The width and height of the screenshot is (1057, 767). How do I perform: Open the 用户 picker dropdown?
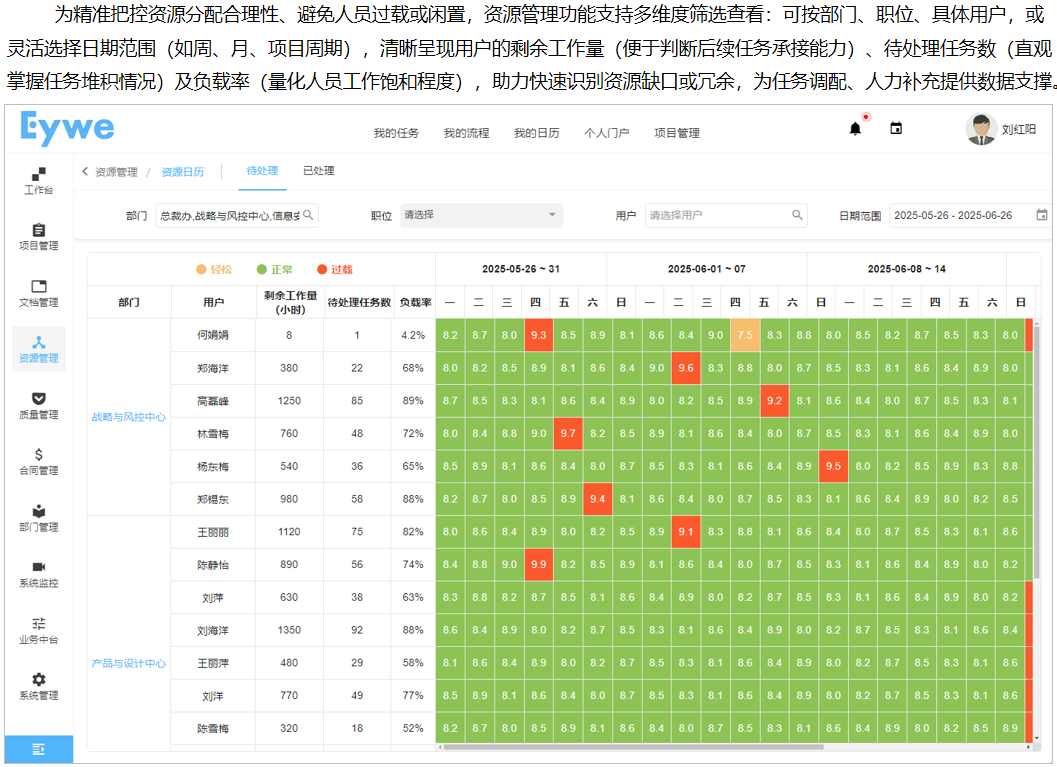[726, 215]
